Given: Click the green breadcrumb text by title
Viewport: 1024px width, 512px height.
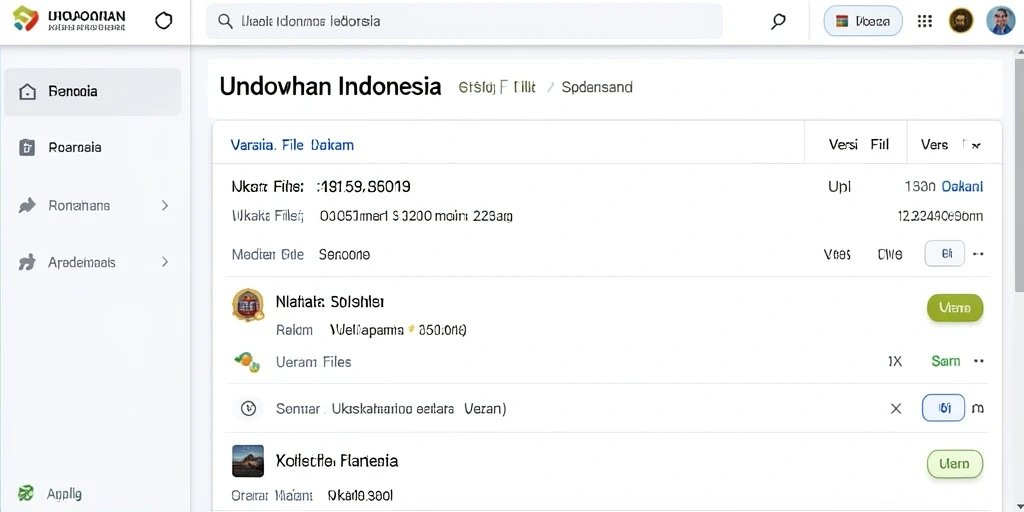Looking at the screenshot, I should click(x=497, y=87).
